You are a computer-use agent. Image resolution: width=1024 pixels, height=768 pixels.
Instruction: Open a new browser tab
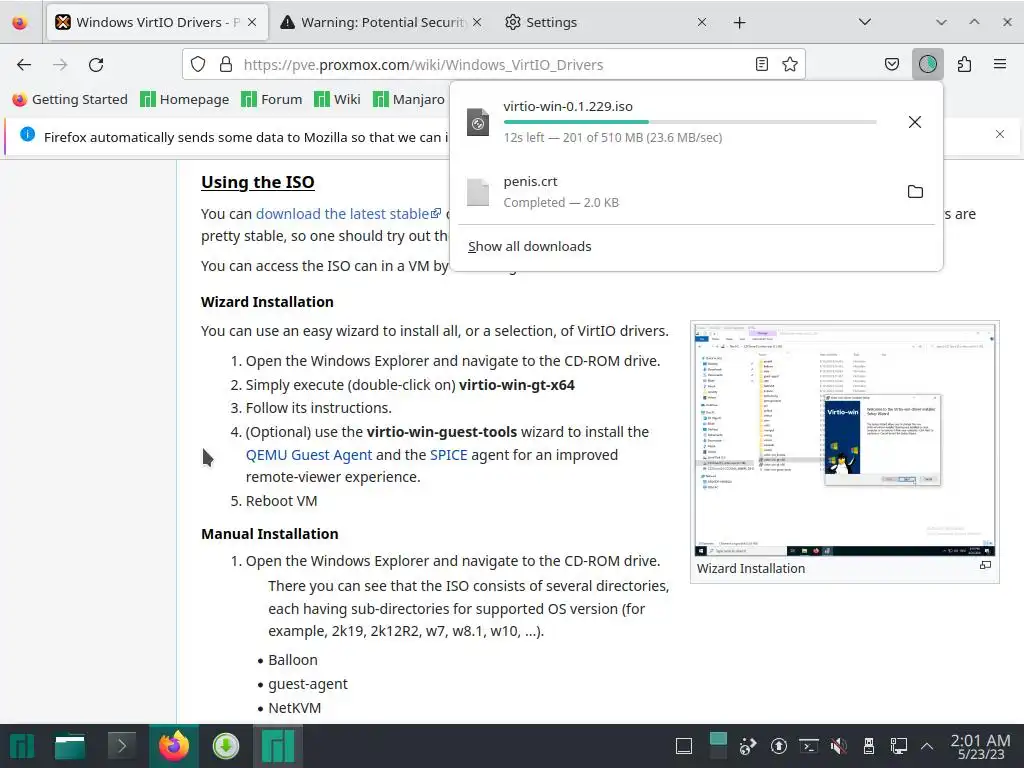[x=739, y=23]
